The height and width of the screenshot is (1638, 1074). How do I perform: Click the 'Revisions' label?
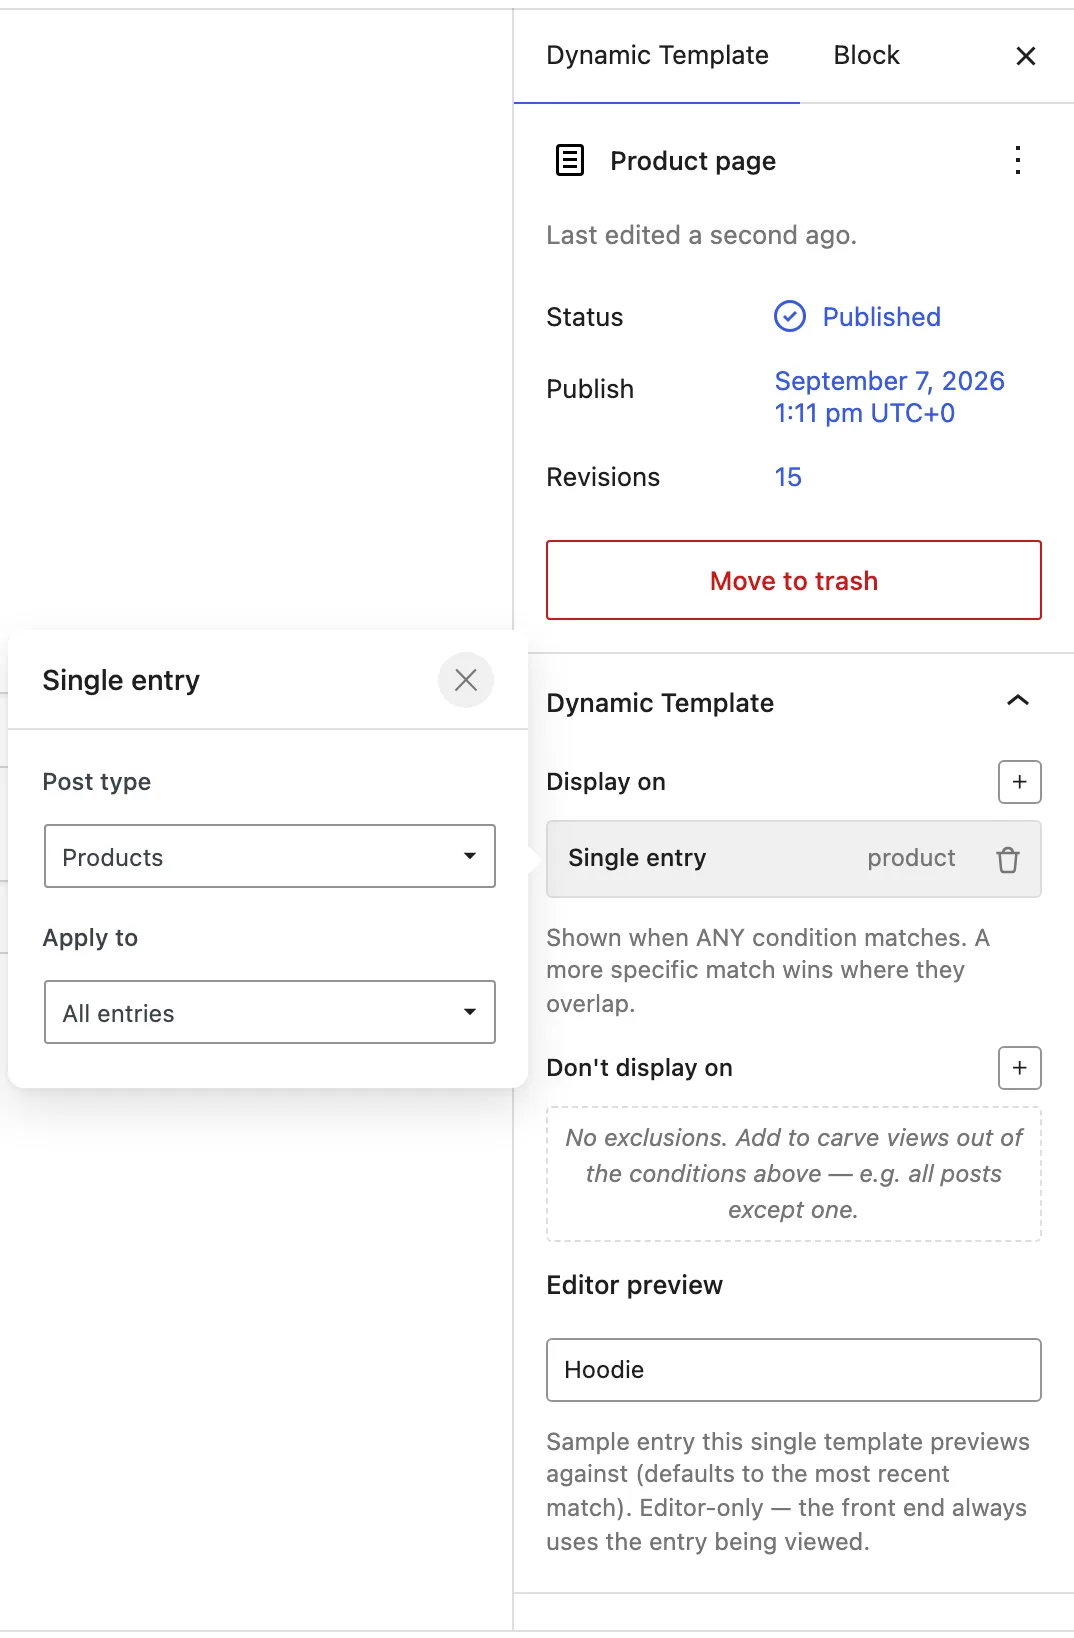603,477
